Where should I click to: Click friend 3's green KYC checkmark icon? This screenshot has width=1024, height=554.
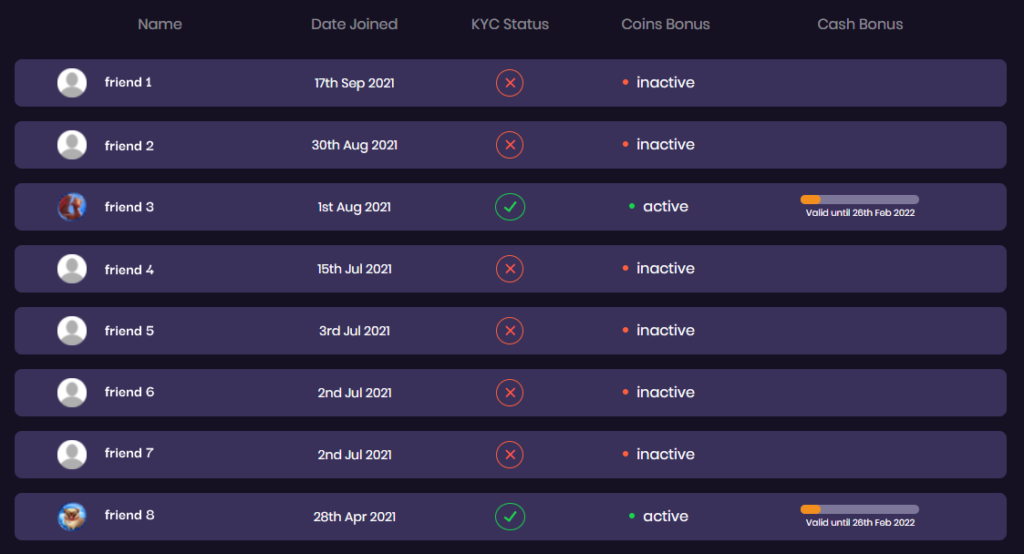[509, 207]
